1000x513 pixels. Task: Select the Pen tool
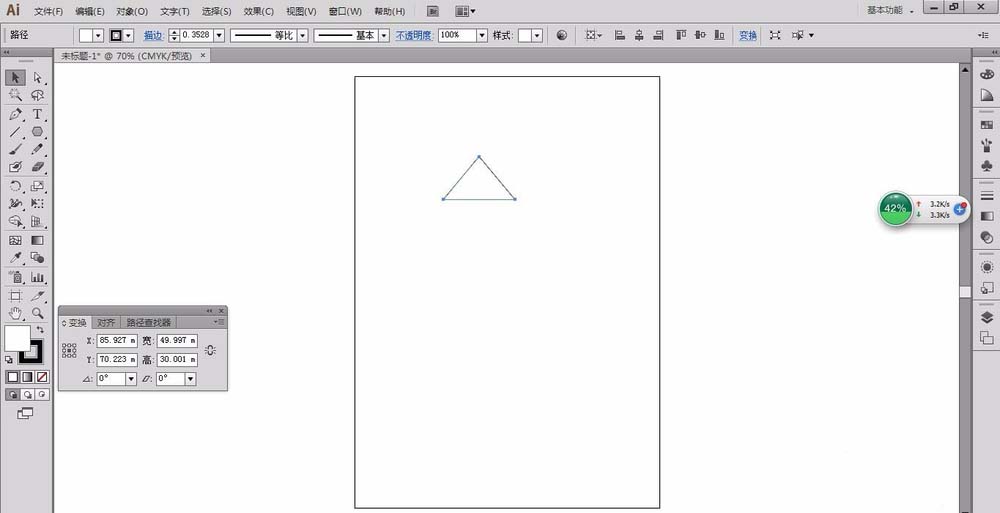click(x=15, y=114)
